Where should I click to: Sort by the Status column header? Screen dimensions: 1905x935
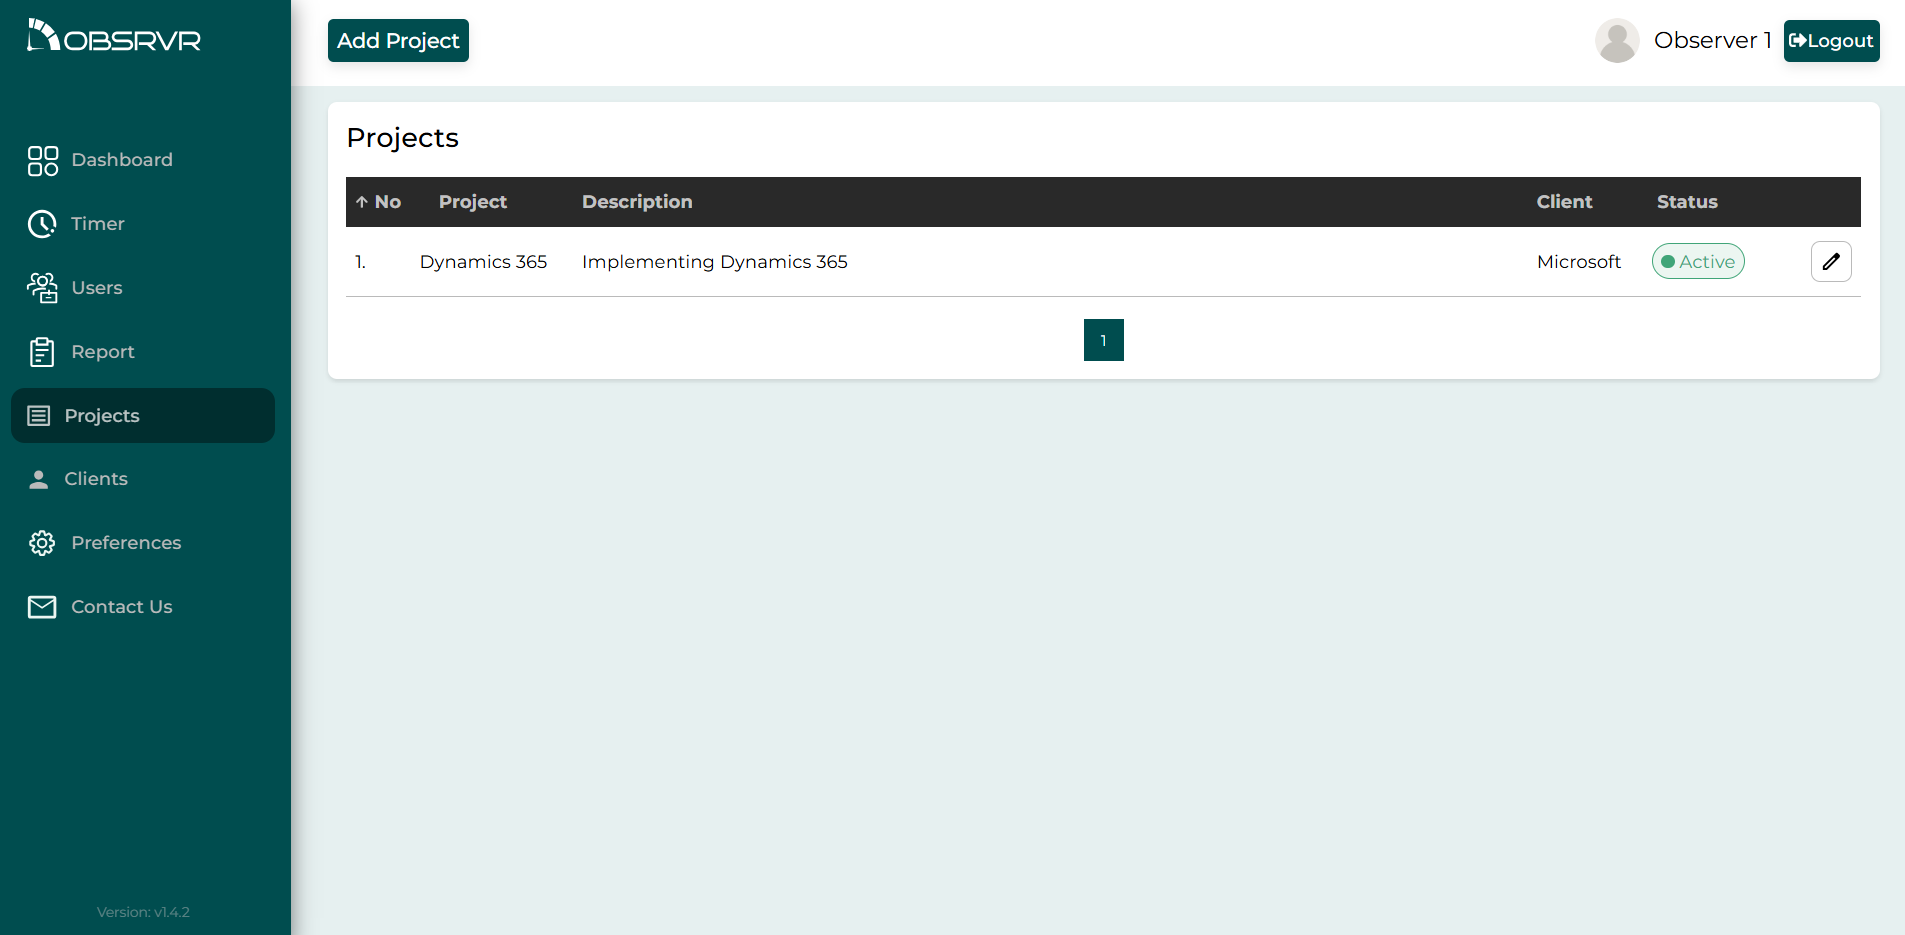coord(1686,202)
